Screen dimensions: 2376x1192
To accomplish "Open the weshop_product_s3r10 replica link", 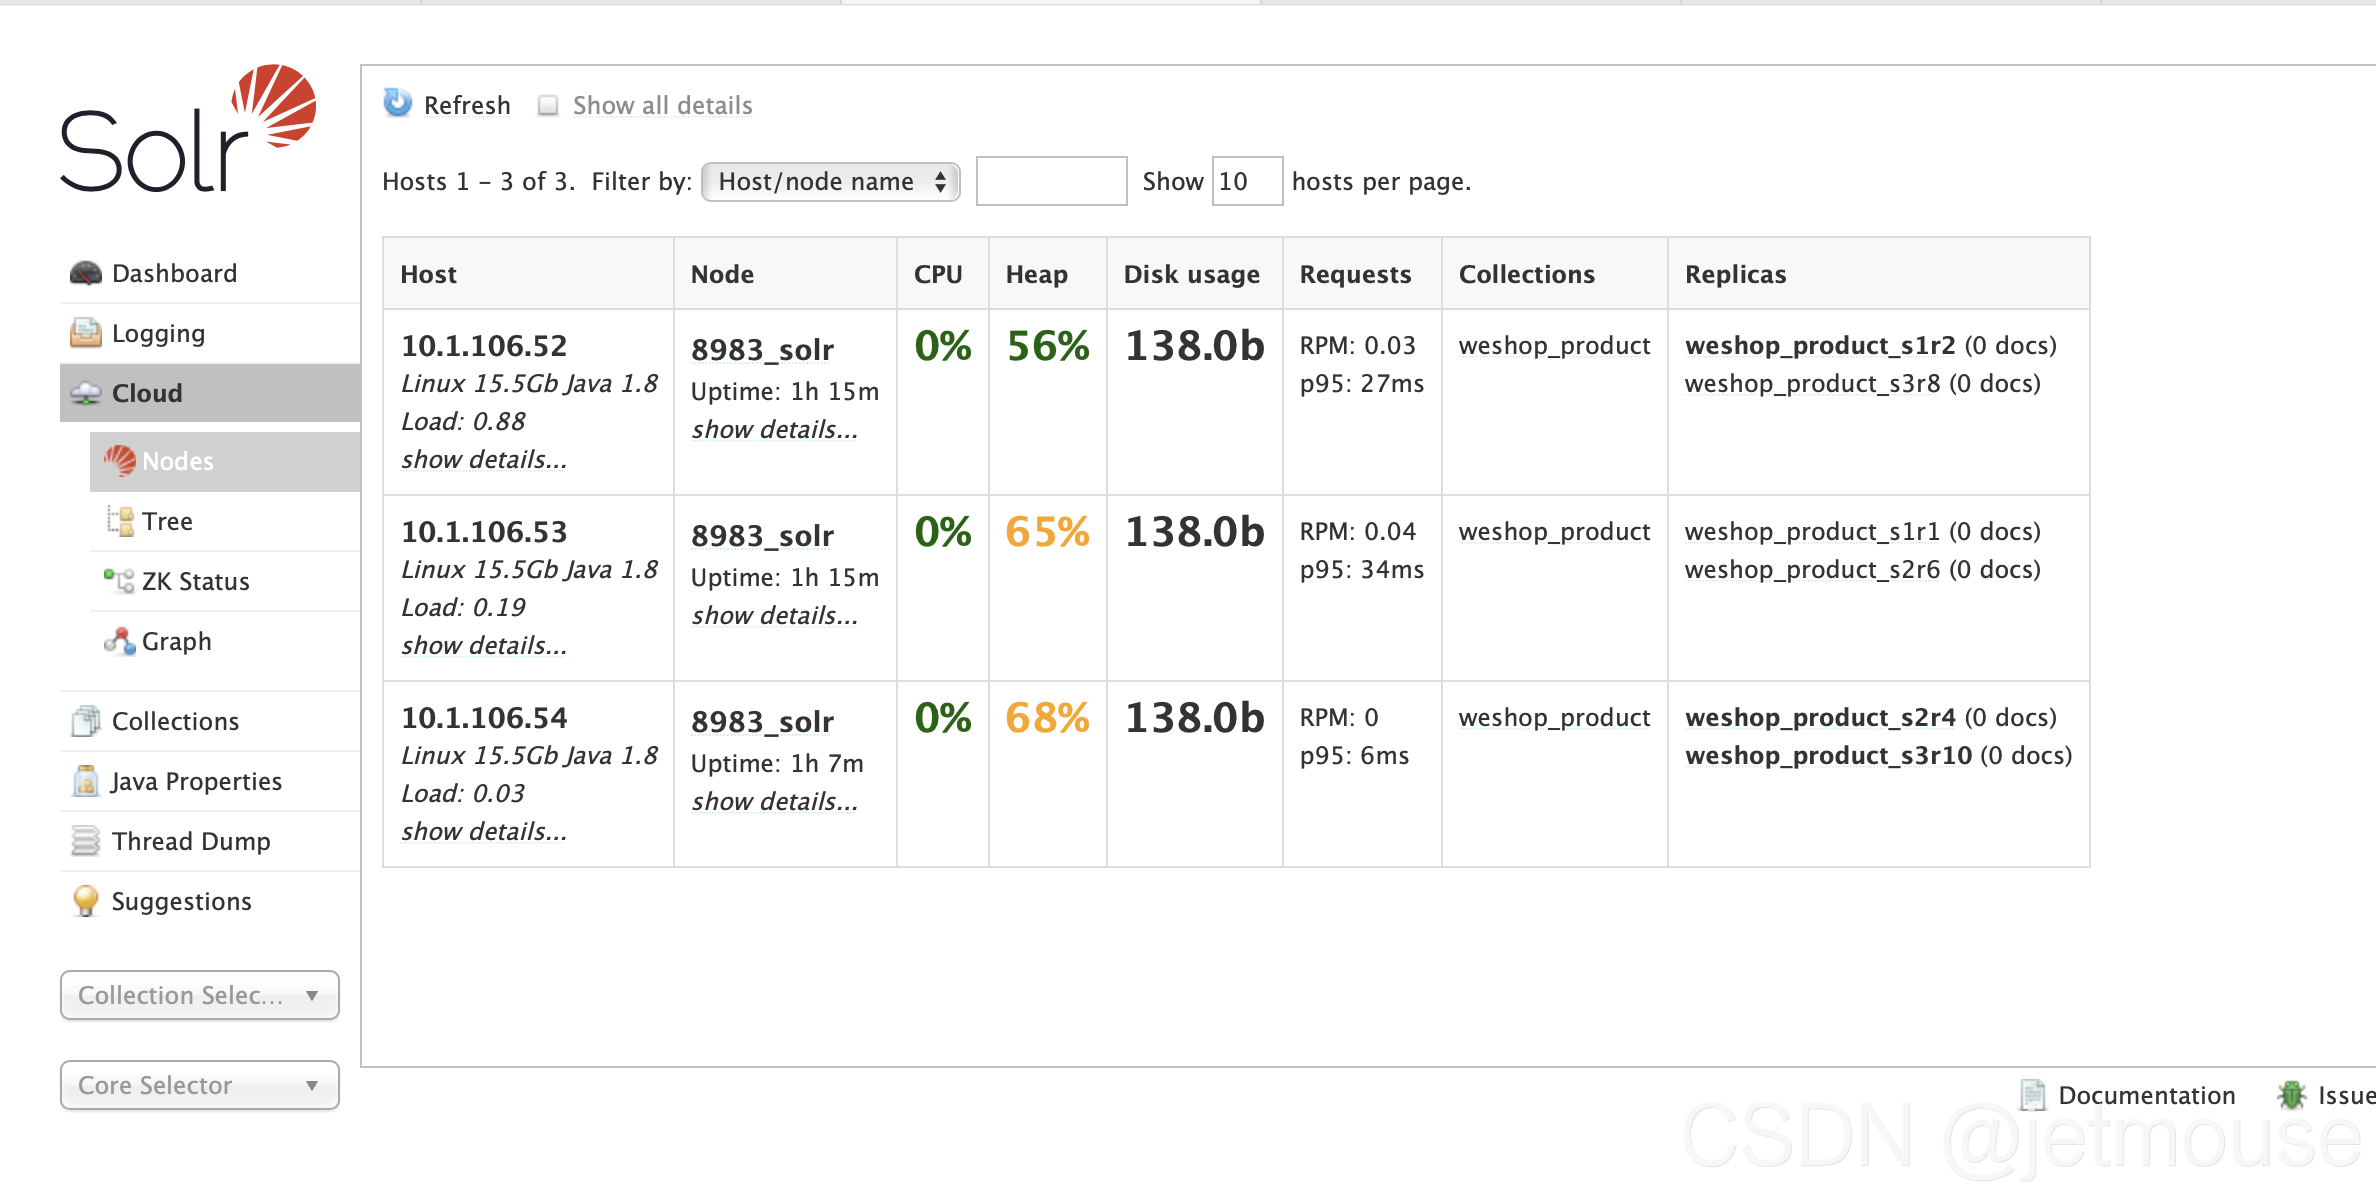I will coord(1828,755).
